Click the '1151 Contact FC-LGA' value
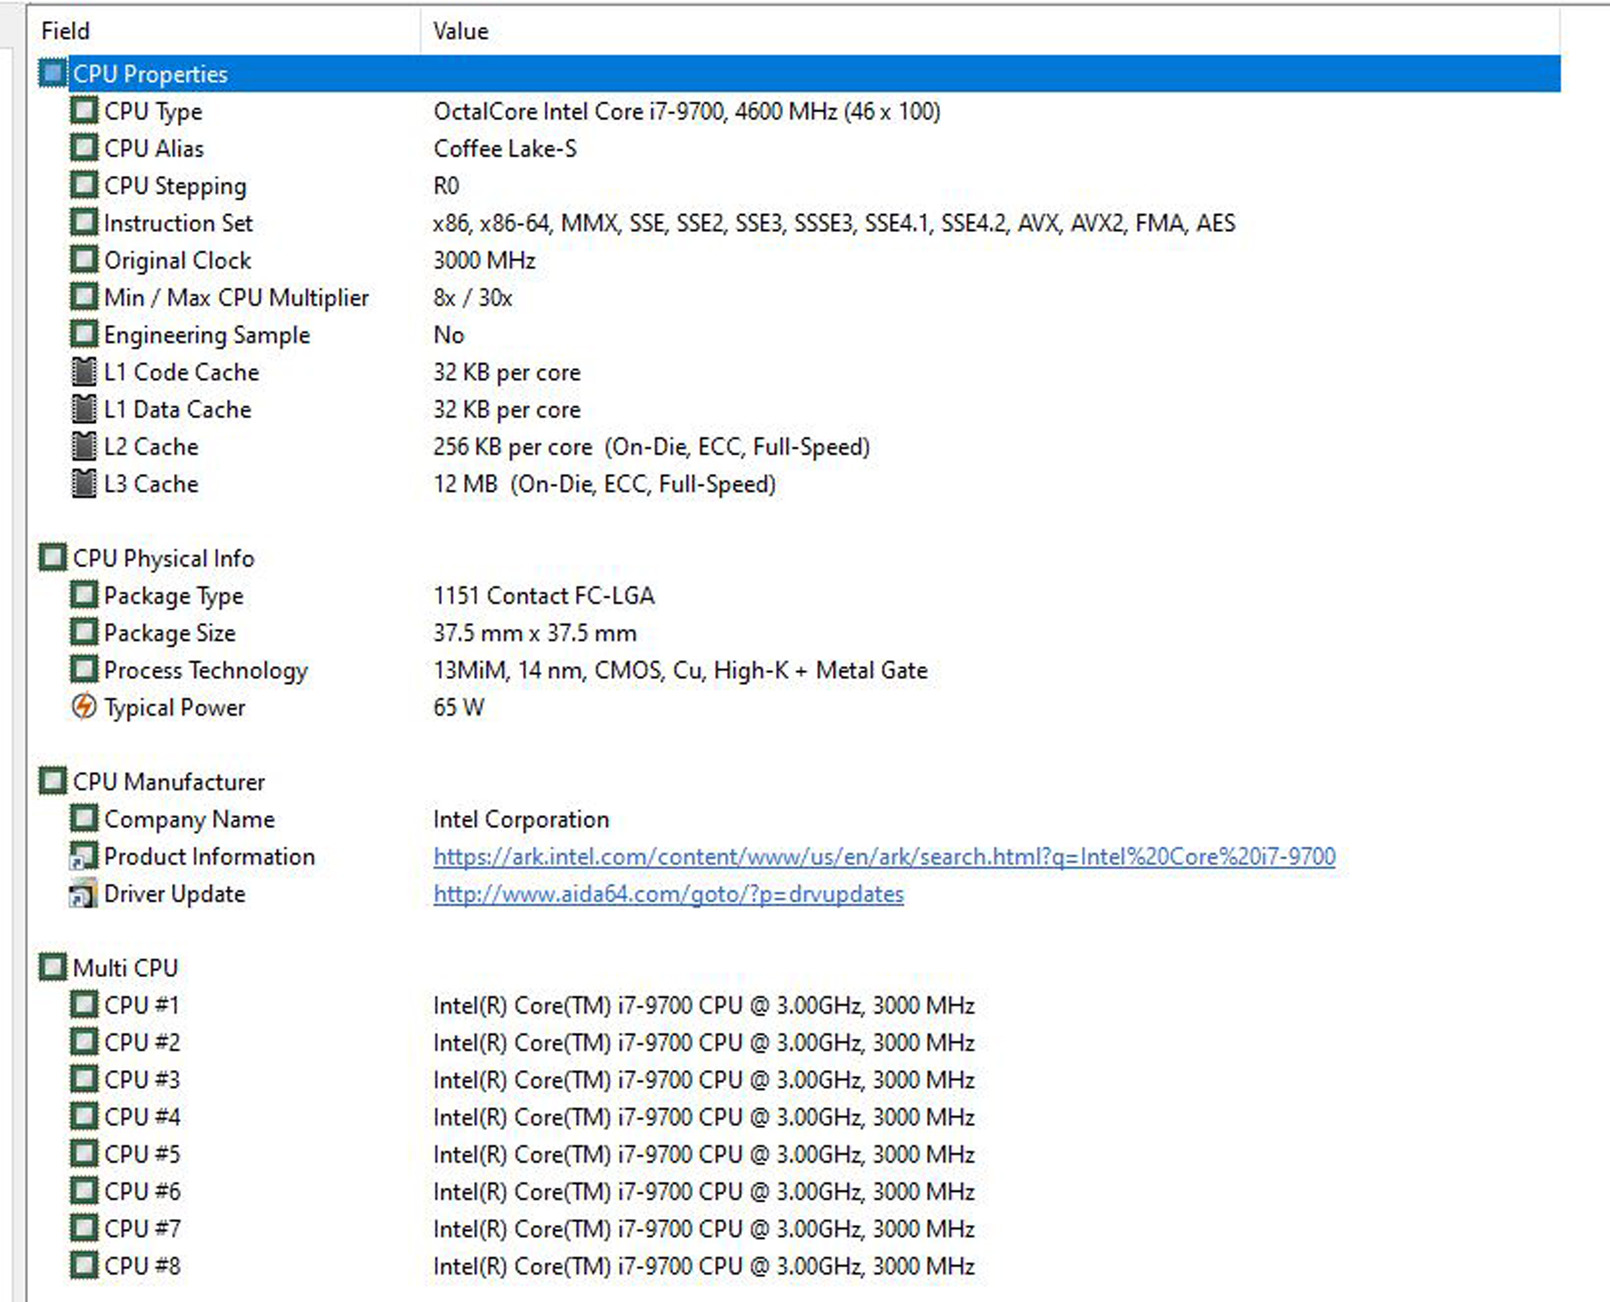This screenshot has width=1610, height=1302. (544, 595)
